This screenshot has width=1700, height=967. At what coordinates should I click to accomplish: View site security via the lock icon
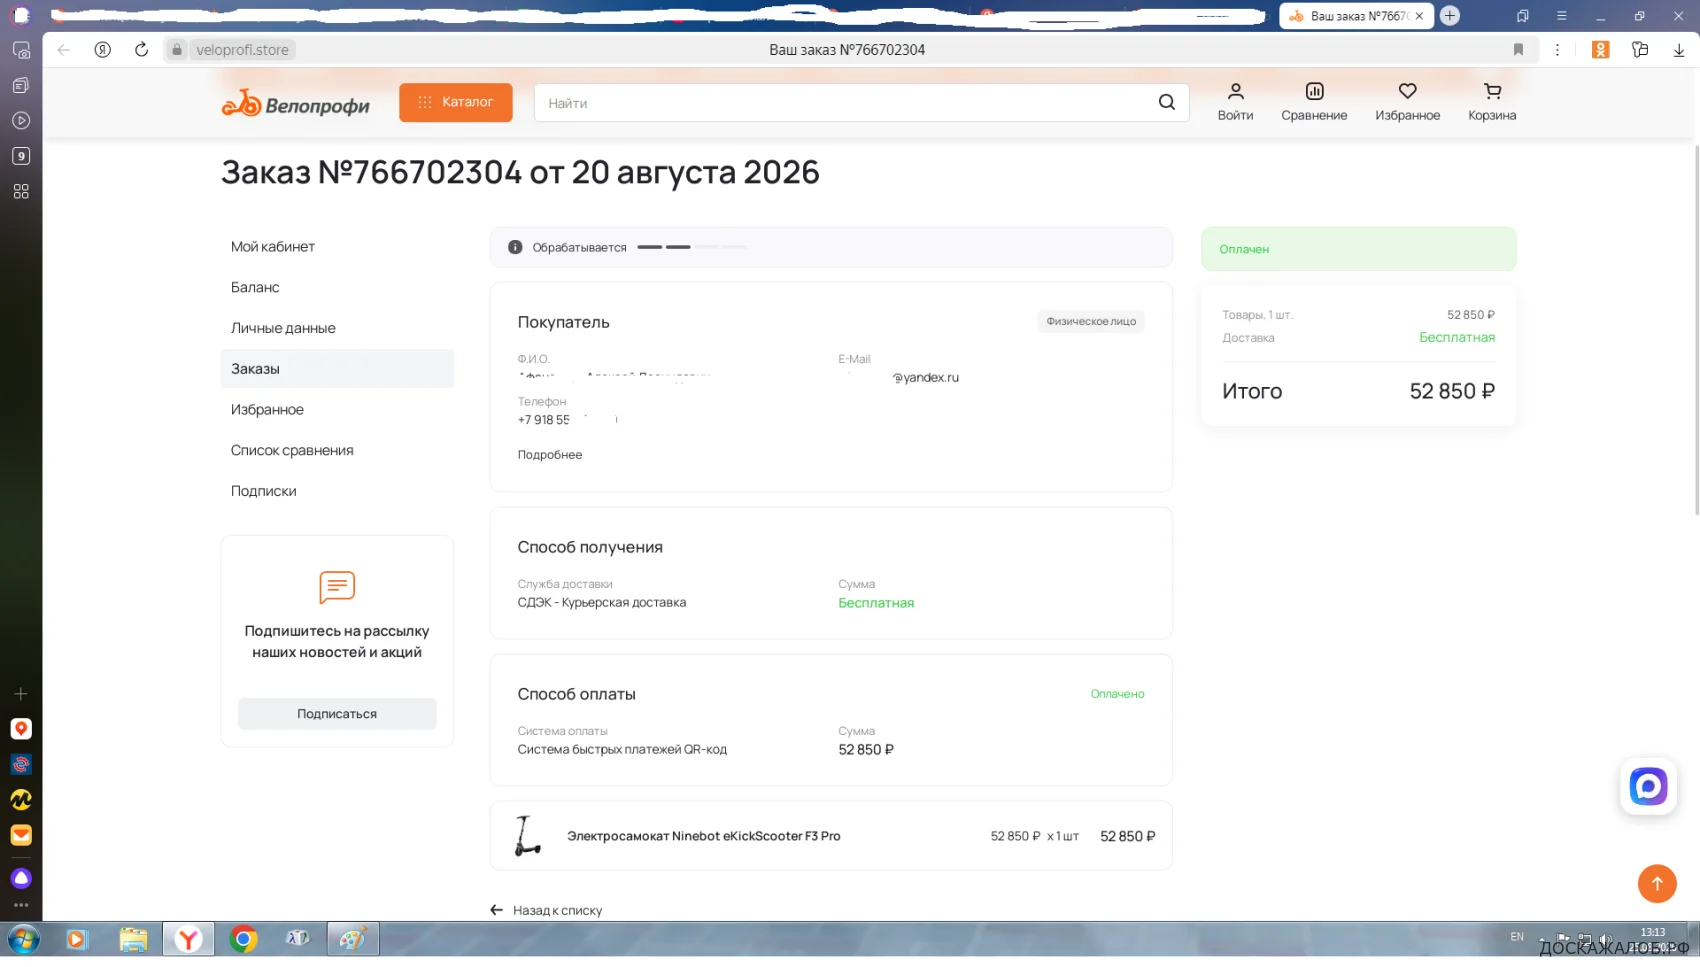(x=177, y=50)
